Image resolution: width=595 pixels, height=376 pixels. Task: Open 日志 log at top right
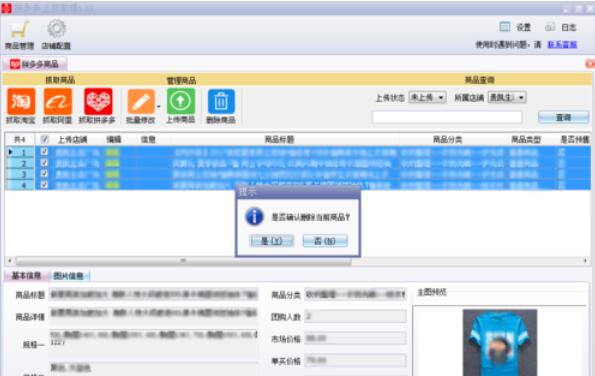click(561, 27)
